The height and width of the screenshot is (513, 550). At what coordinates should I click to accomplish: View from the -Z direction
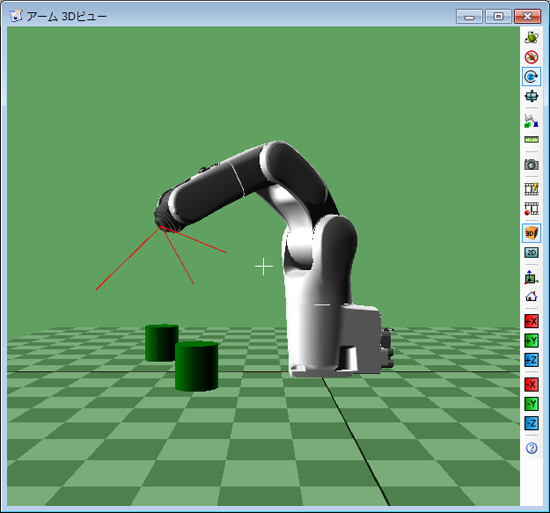click(x=531, y=423)
